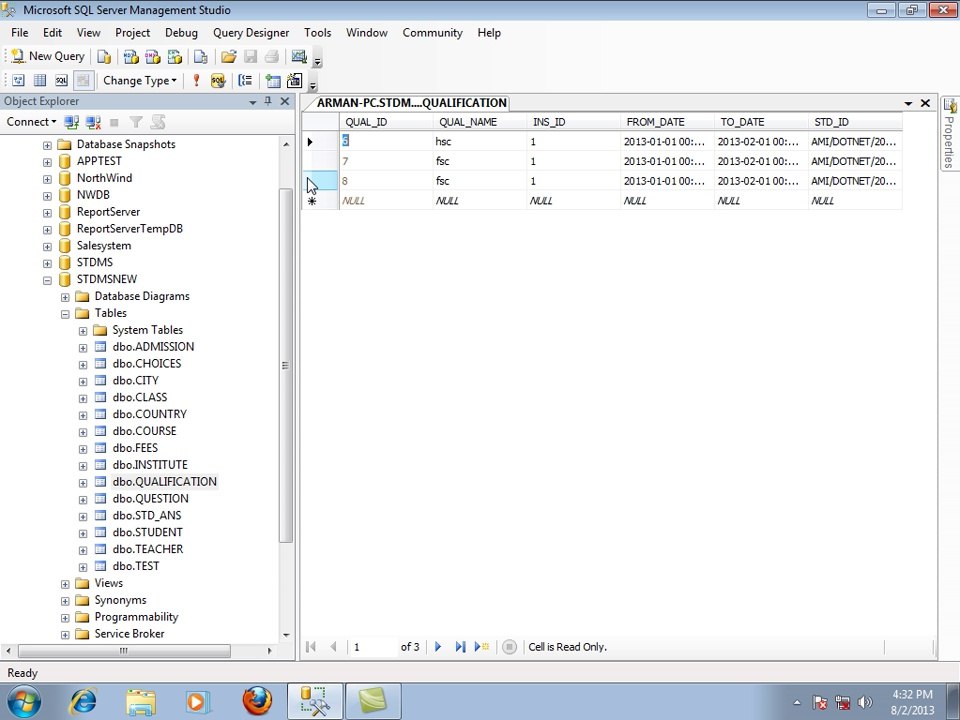The width and height of the screenshot is (960, 720).
Task: Click the QUAL_NAME column header
Action: pyautogui.click(x=479, y=122)
